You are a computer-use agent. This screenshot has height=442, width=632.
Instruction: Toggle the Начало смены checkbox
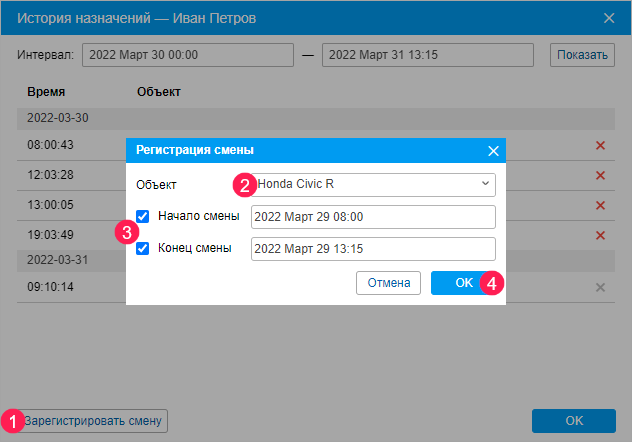pyautogui.click(x=143, y=216)
